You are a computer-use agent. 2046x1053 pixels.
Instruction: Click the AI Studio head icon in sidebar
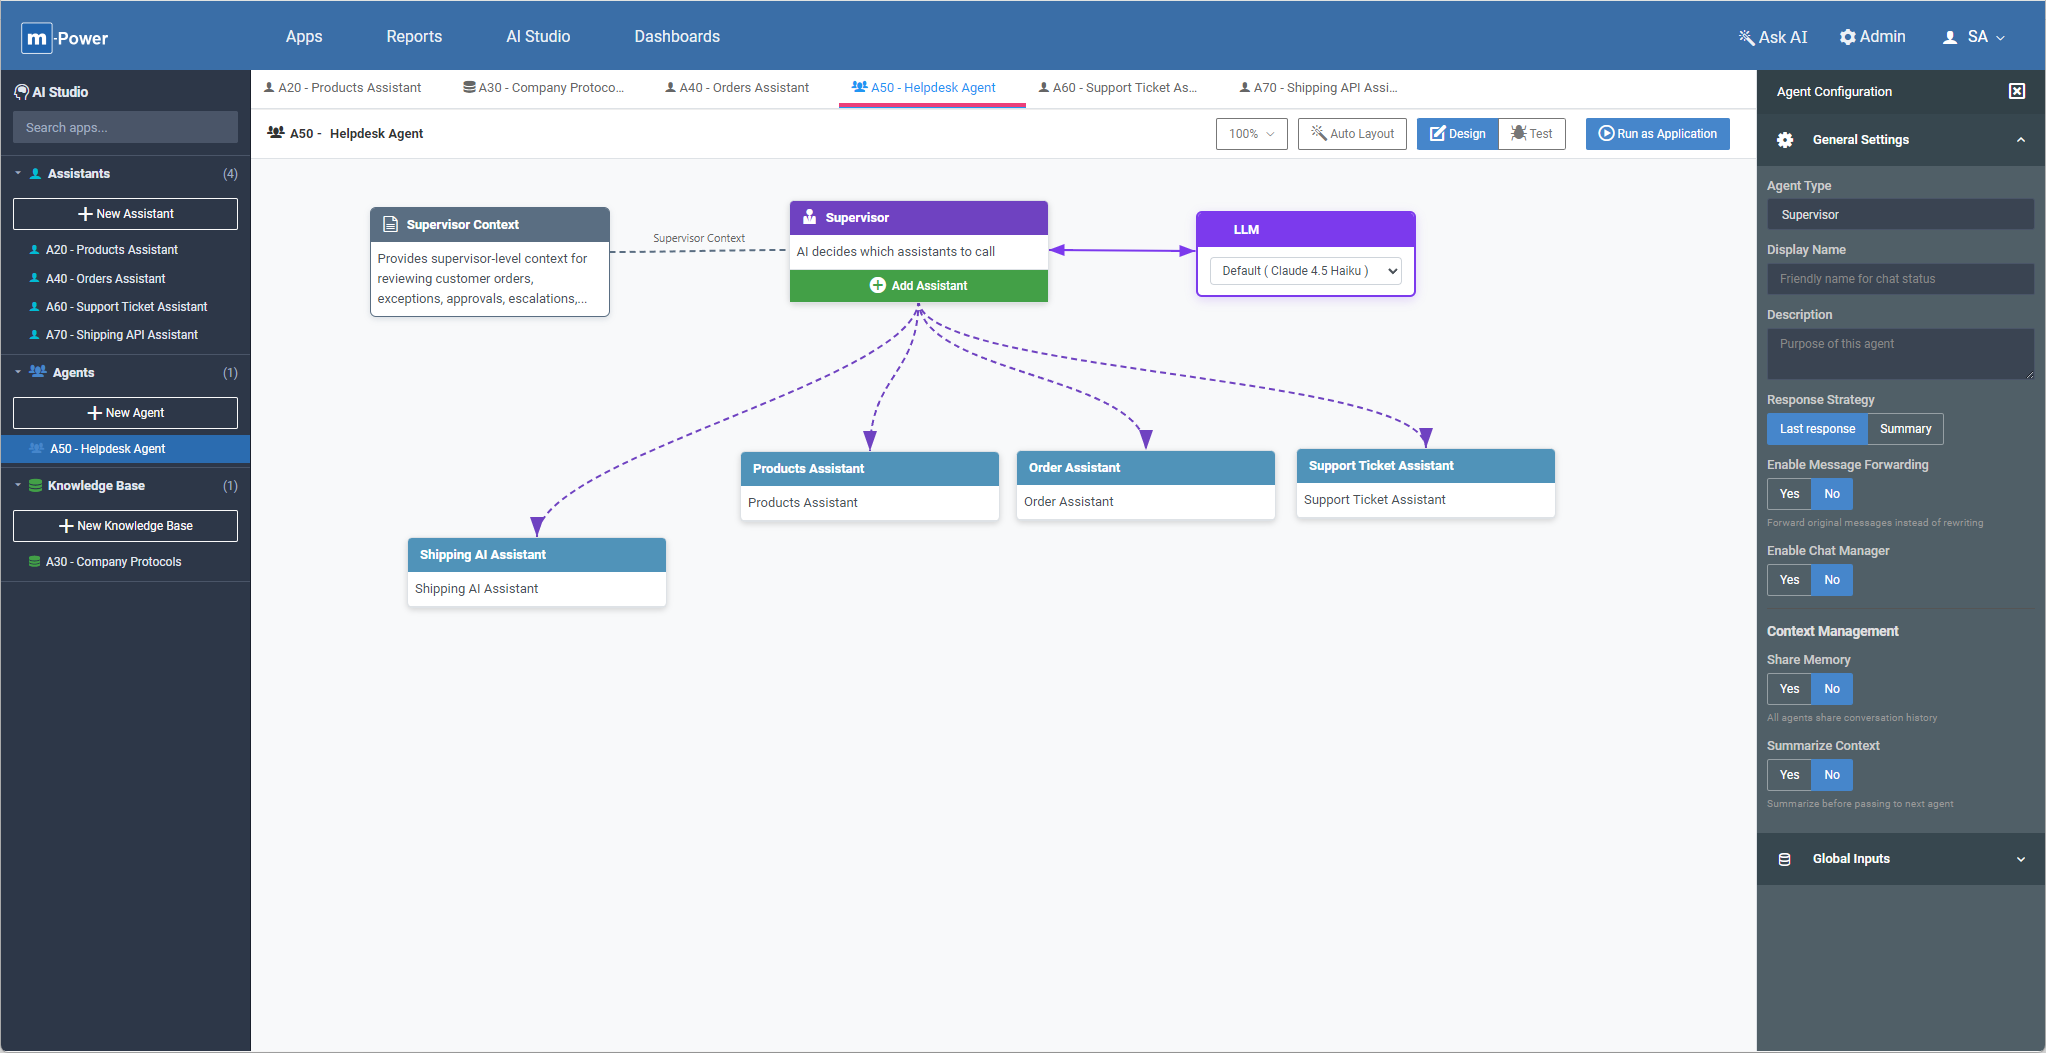(x=21, y=92)
